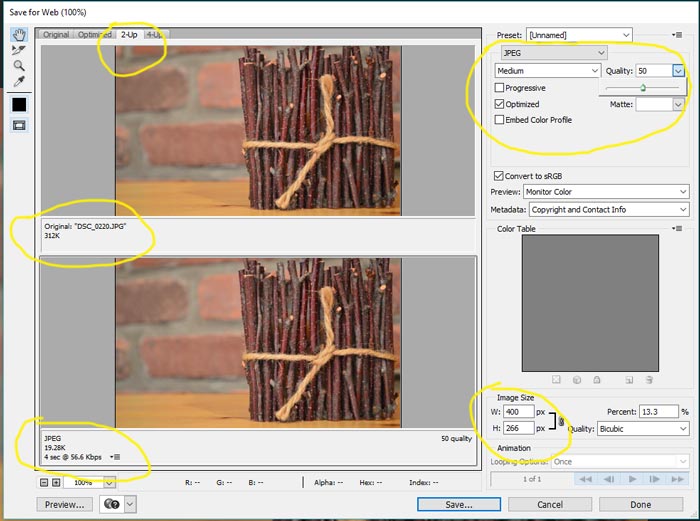Go to previous animation frame
700x521 pixels.
tap(608, 479)
